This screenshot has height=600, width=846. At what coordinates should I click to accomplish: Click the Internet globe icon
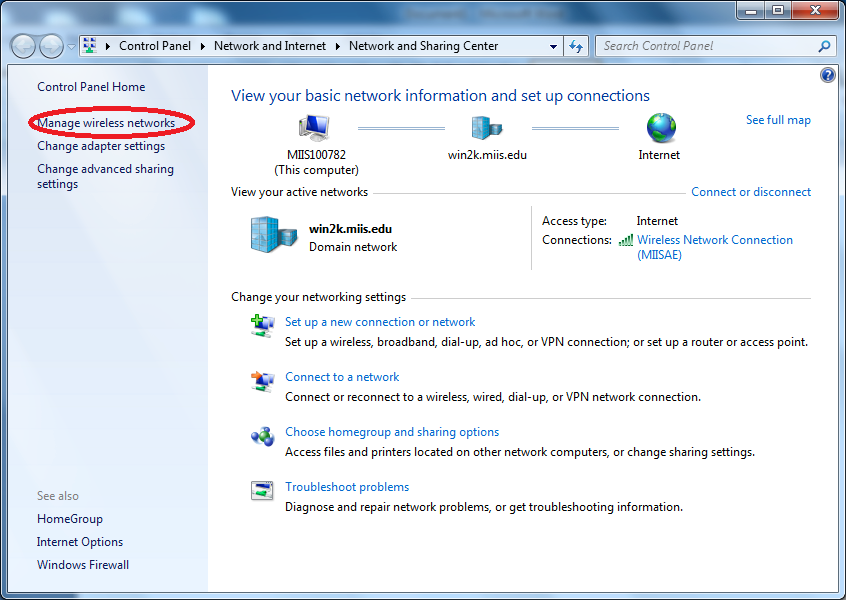659,128
